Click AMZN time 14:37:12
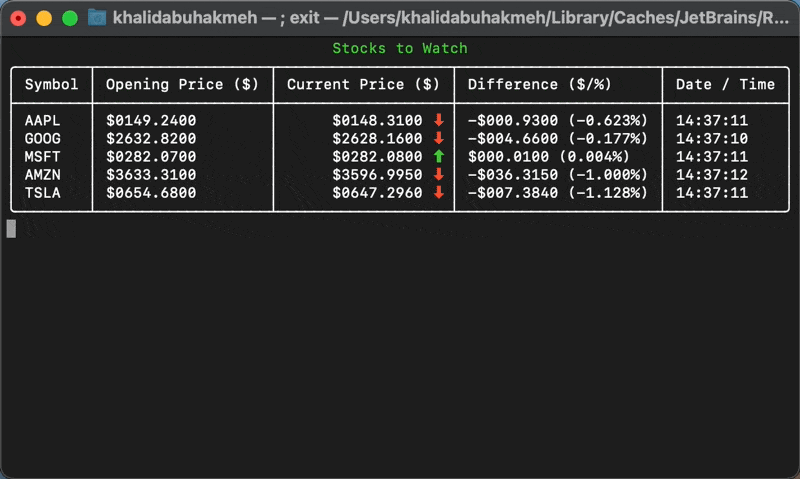This screenshot has height=479, width=800. point(712,174)
